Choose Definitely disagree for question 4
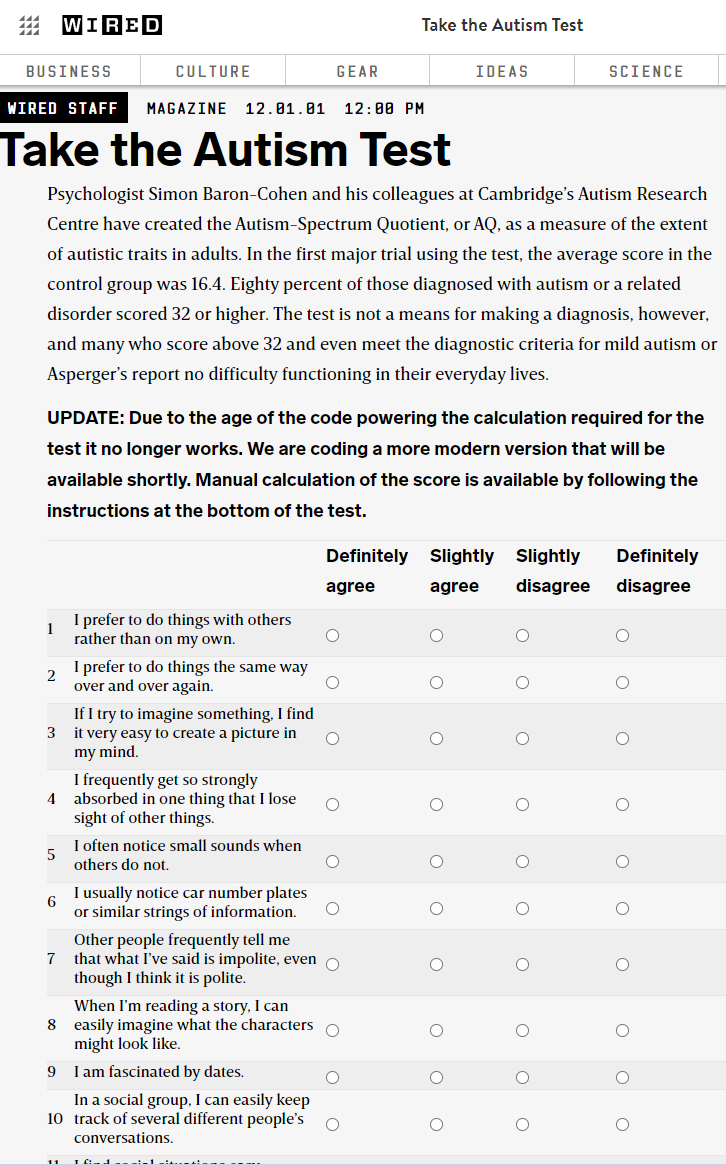 623,805
